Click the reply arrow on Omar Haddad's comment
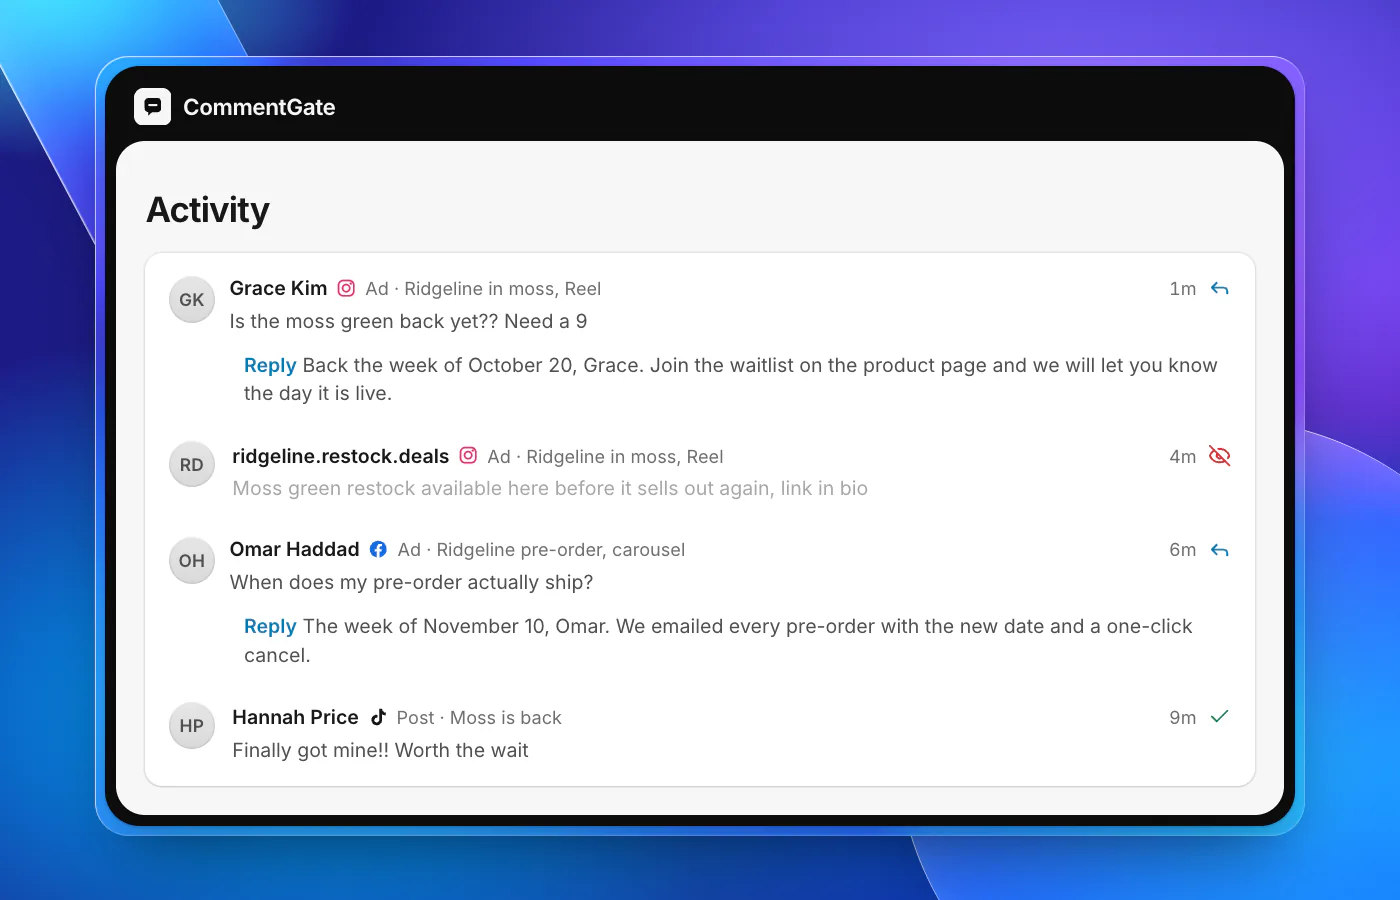Viewport: 1400px width, 900px height. coord(1219,550)
